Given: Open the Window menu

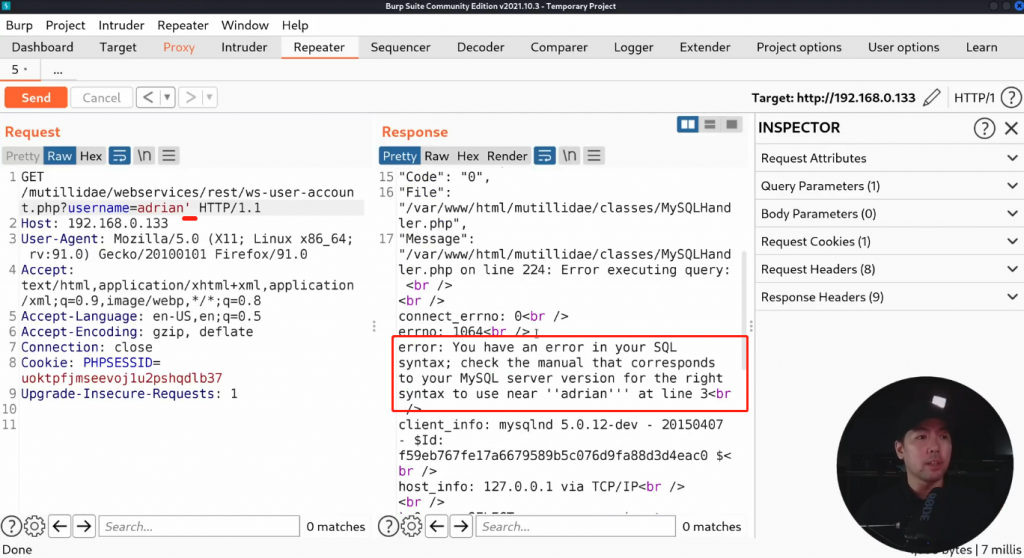Looking at the screenshot, I should coord(245,25).
